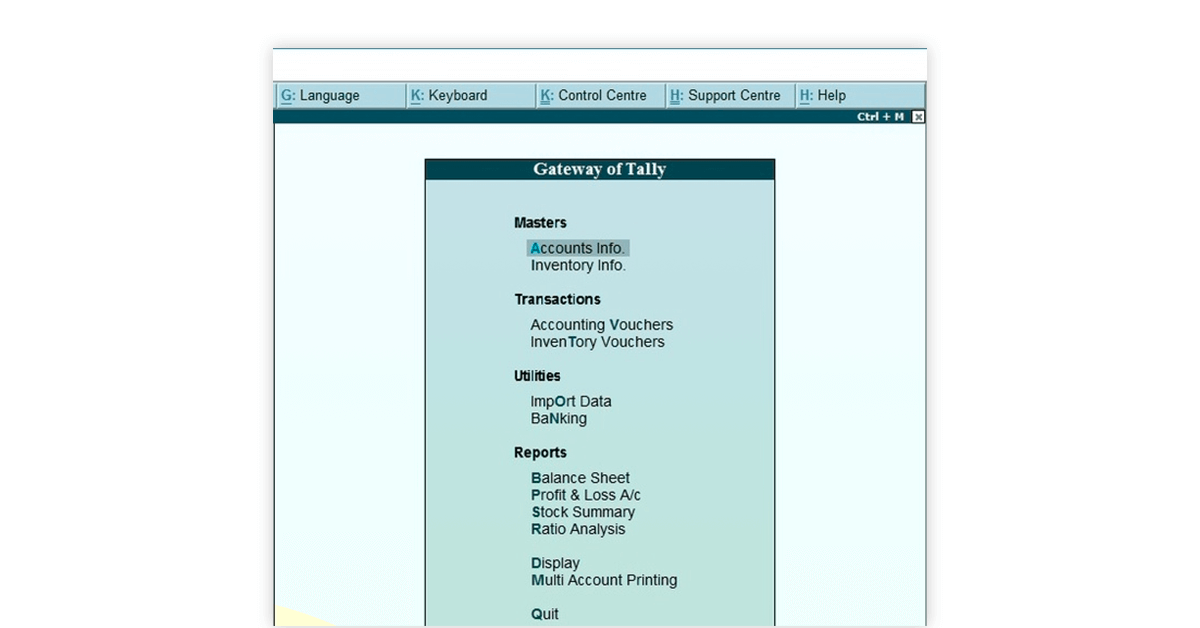Select Accounts Info. under Masters
The width and height of the screenshot is (1200, 628).
click(x=578, y=248)
